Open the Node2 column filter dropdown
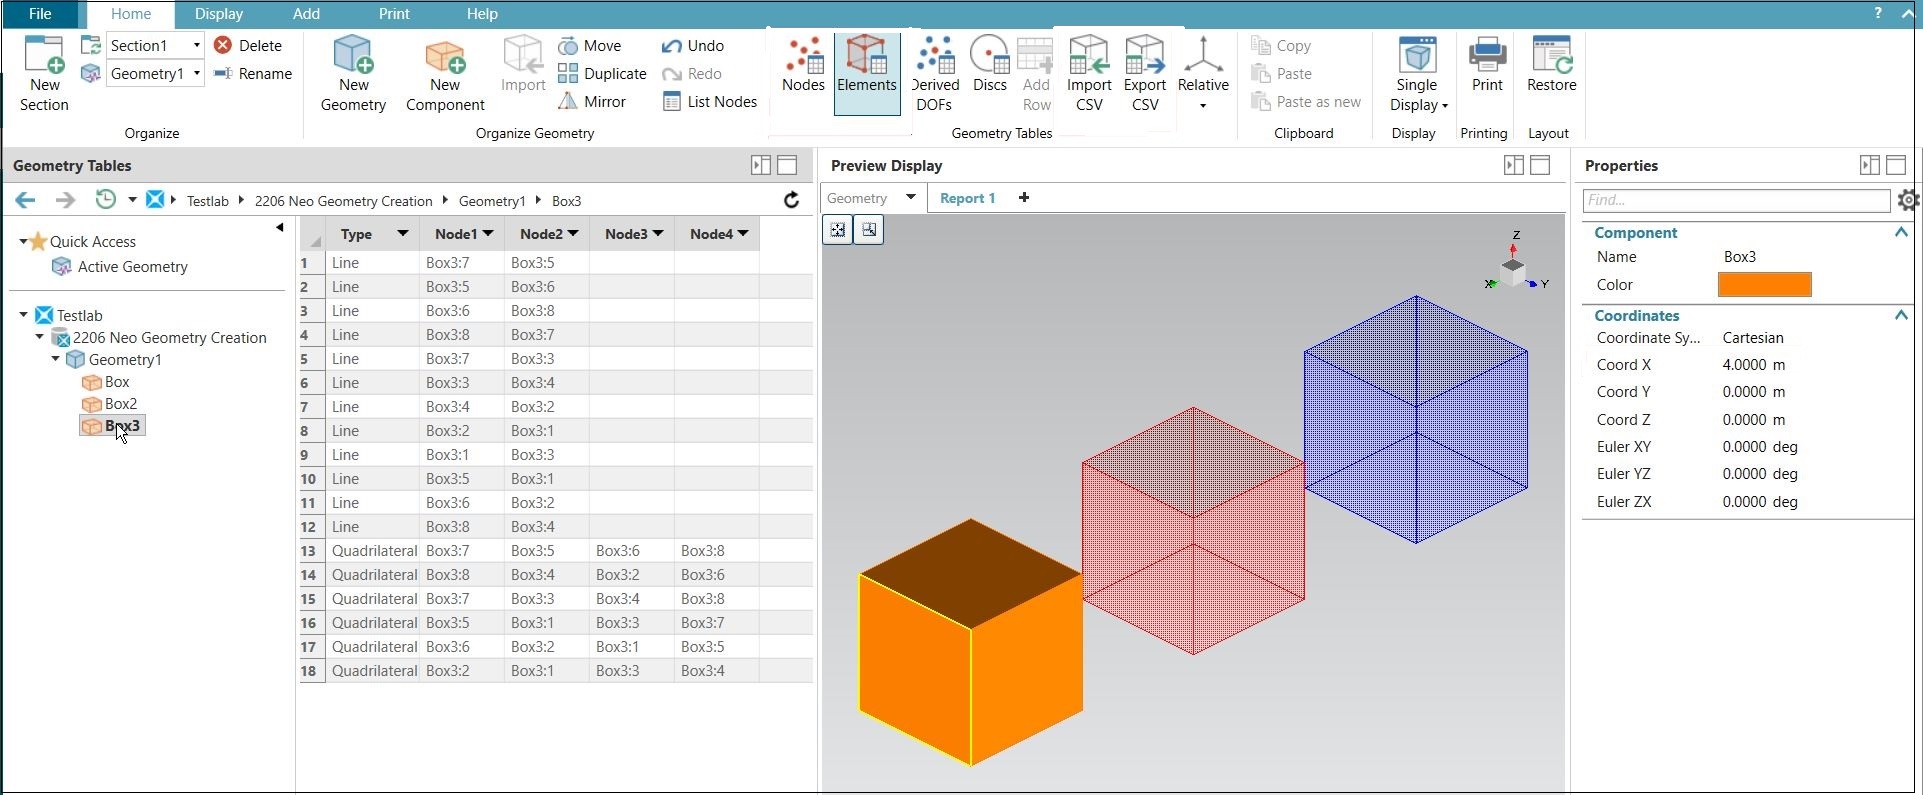 pyautogui.click(x=573, y=233)
